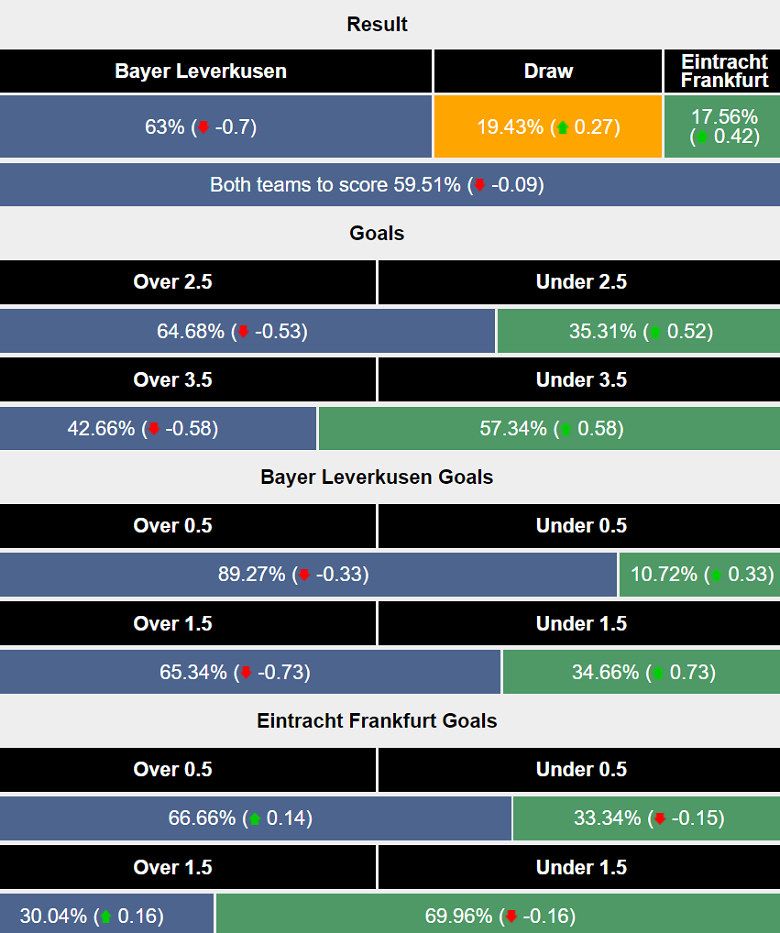Image resolution: width=780 pixels, height=933 pixels.
Task: Click the Under 3.5 goals header
Action: pos(581,380)
